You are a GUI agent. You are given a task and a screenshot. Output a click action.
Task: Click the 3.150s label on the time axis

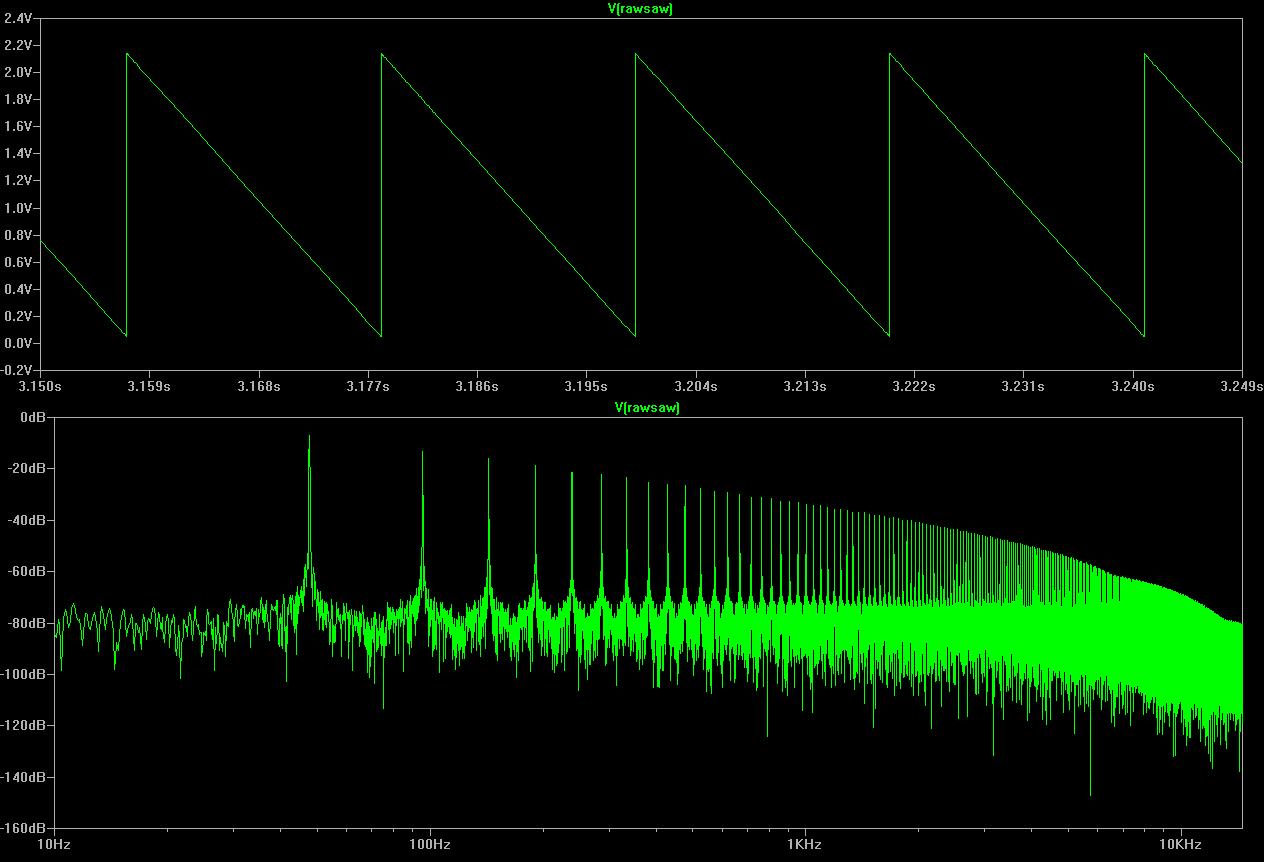(40, 386)
